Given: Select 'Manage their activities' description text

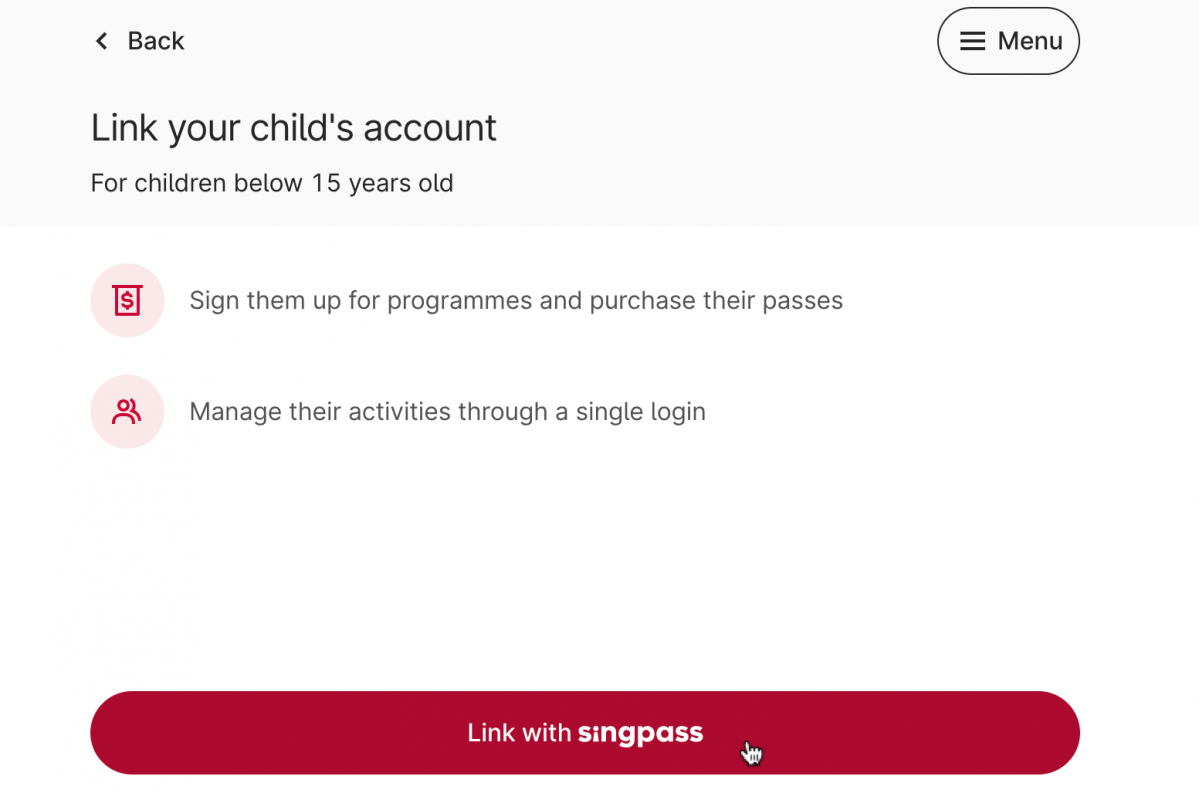Looking at the screenshot, I should (x=447, y=411).
